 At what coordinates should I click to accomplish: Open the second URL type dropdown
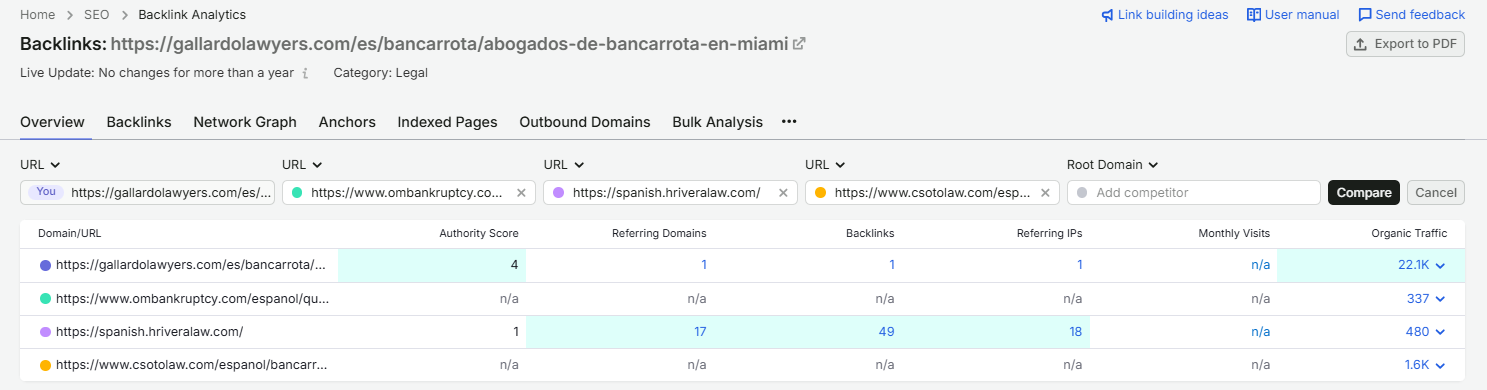tap(303, 165)
